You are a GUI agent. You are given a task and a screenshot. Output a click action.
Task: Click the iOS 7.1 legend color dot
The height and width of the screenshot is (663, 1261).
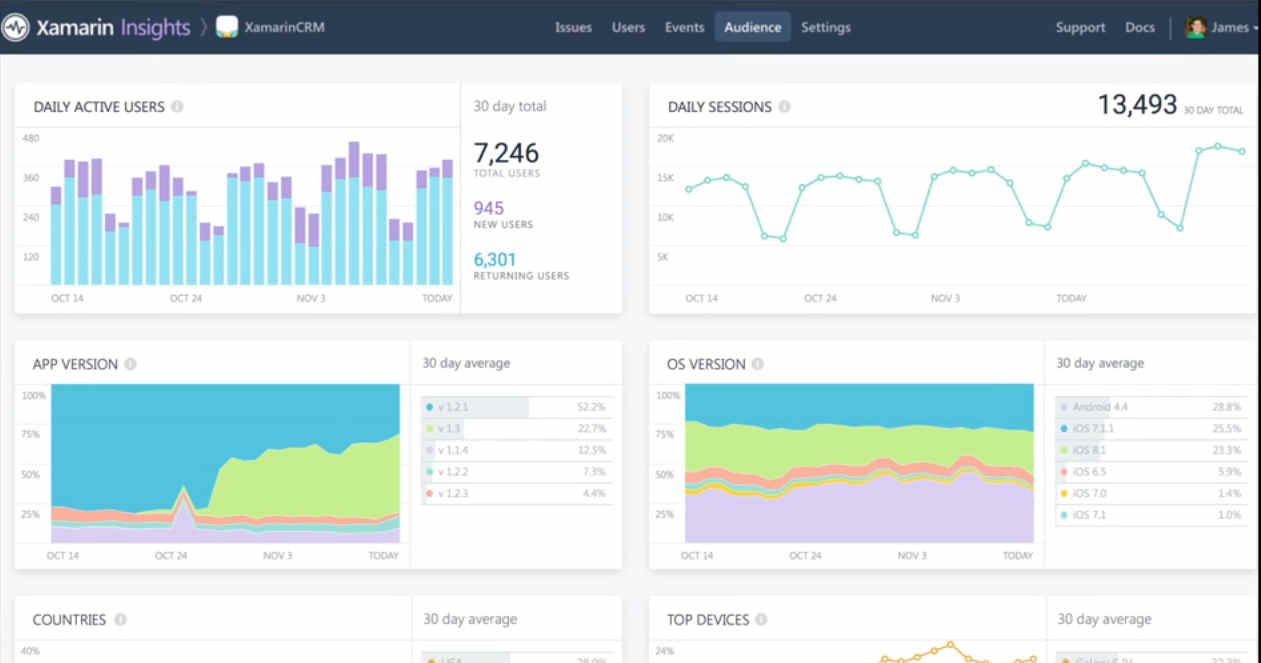click(x=1063, y=515)
